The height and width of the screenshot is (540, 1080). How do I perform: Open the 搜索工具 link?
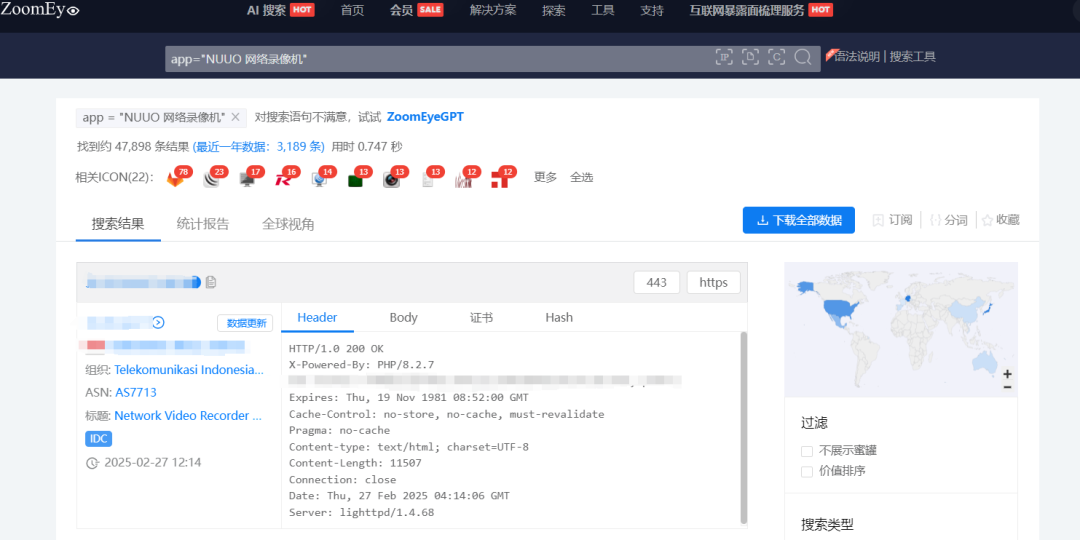click(913, 57)
